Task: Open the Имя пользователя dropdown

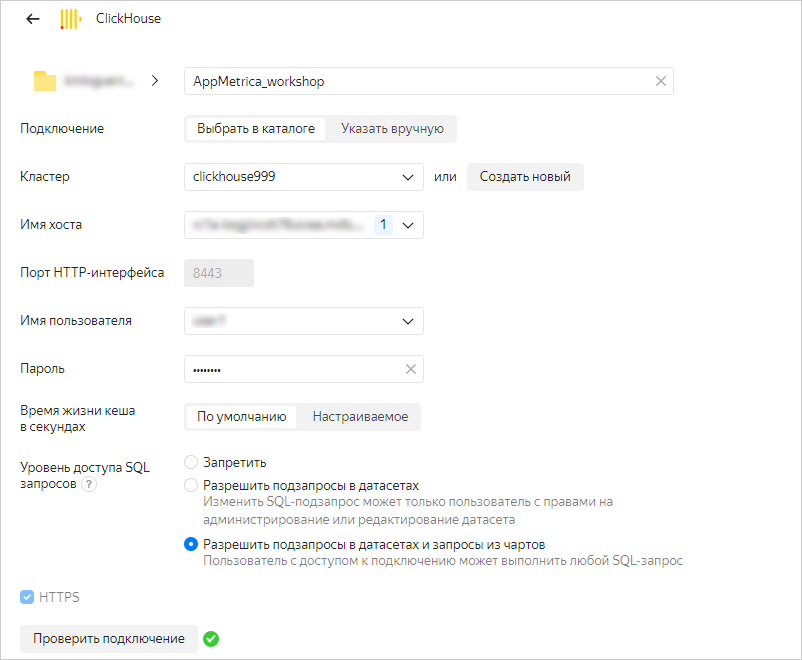Action: click(x=407, y=321)
